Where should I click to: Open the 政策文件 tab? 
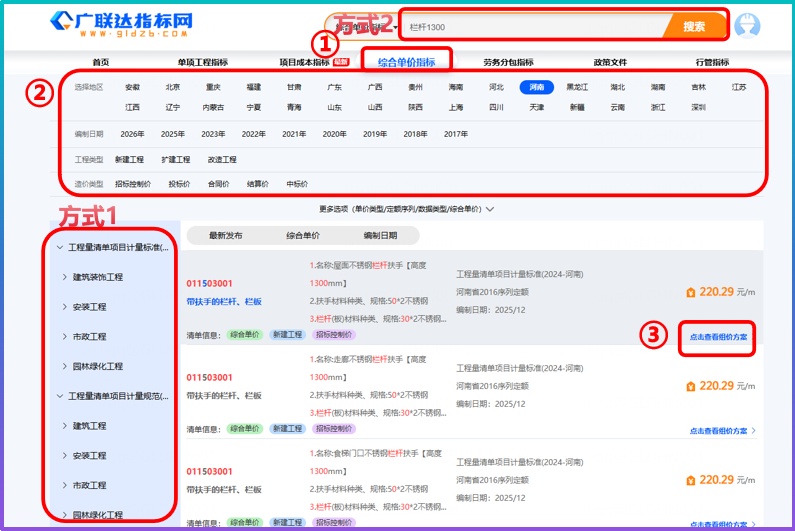point(610,62)
